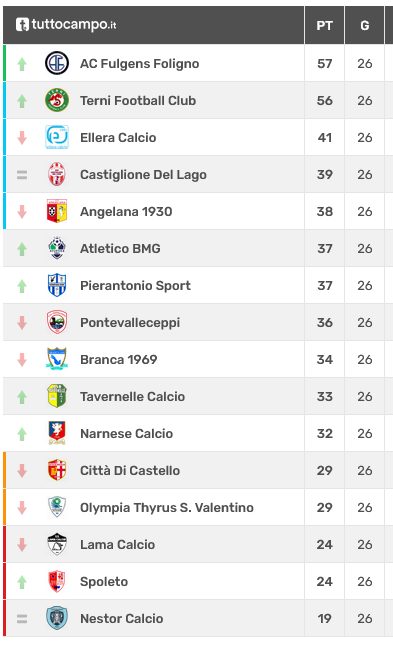
Task: Click Tavernelle Calcio's green up arrow
Action: pos(22,397)
